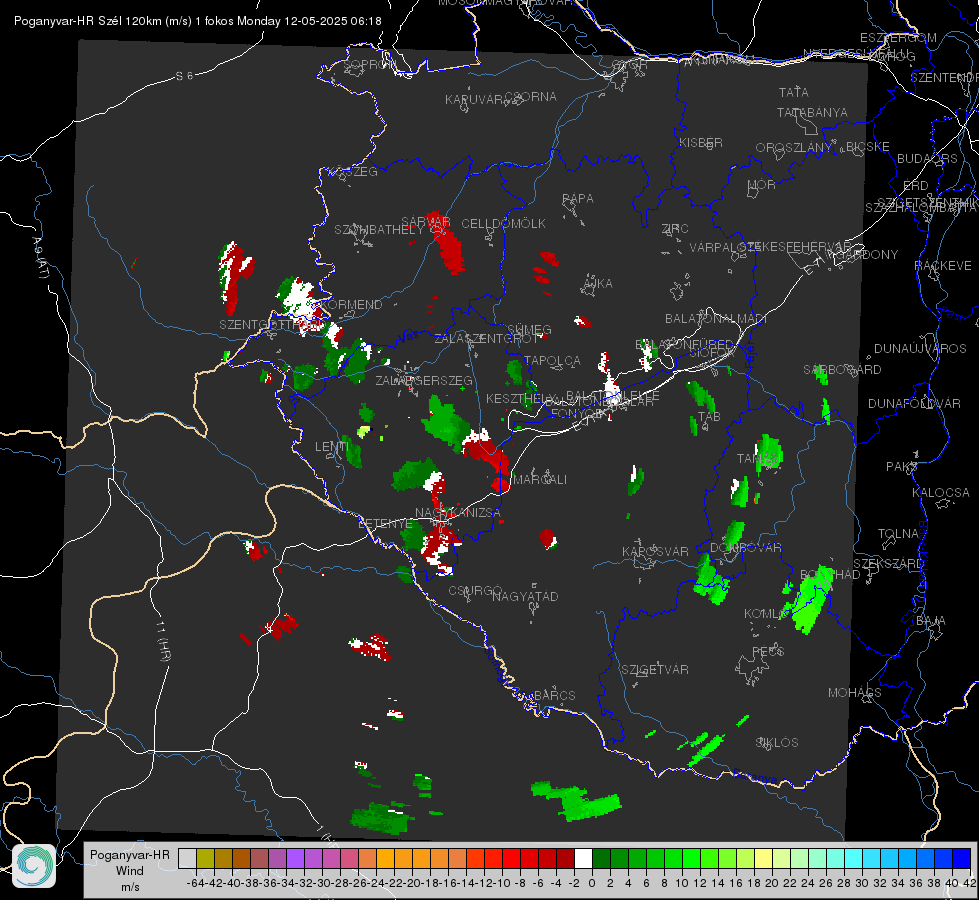Click the TOLNA label

point(898,534)
